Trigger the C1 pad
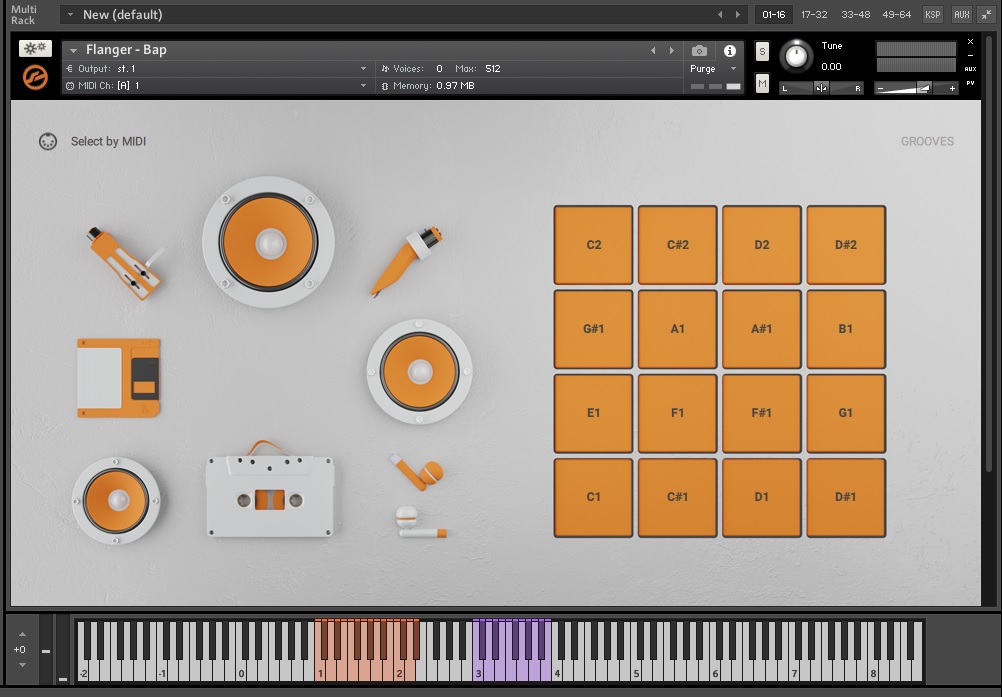This screenshot has width=1002, height=697. (x=593, y=497)
